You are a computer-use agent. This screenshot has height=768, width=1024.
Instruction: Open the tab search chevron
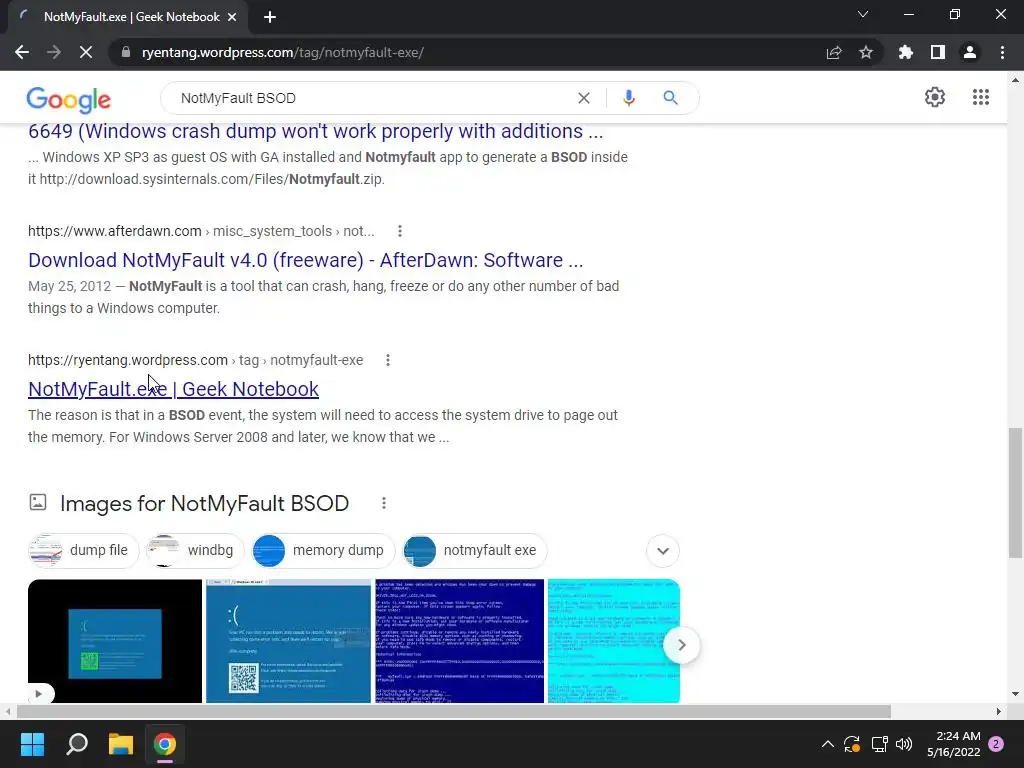point(863,14)
